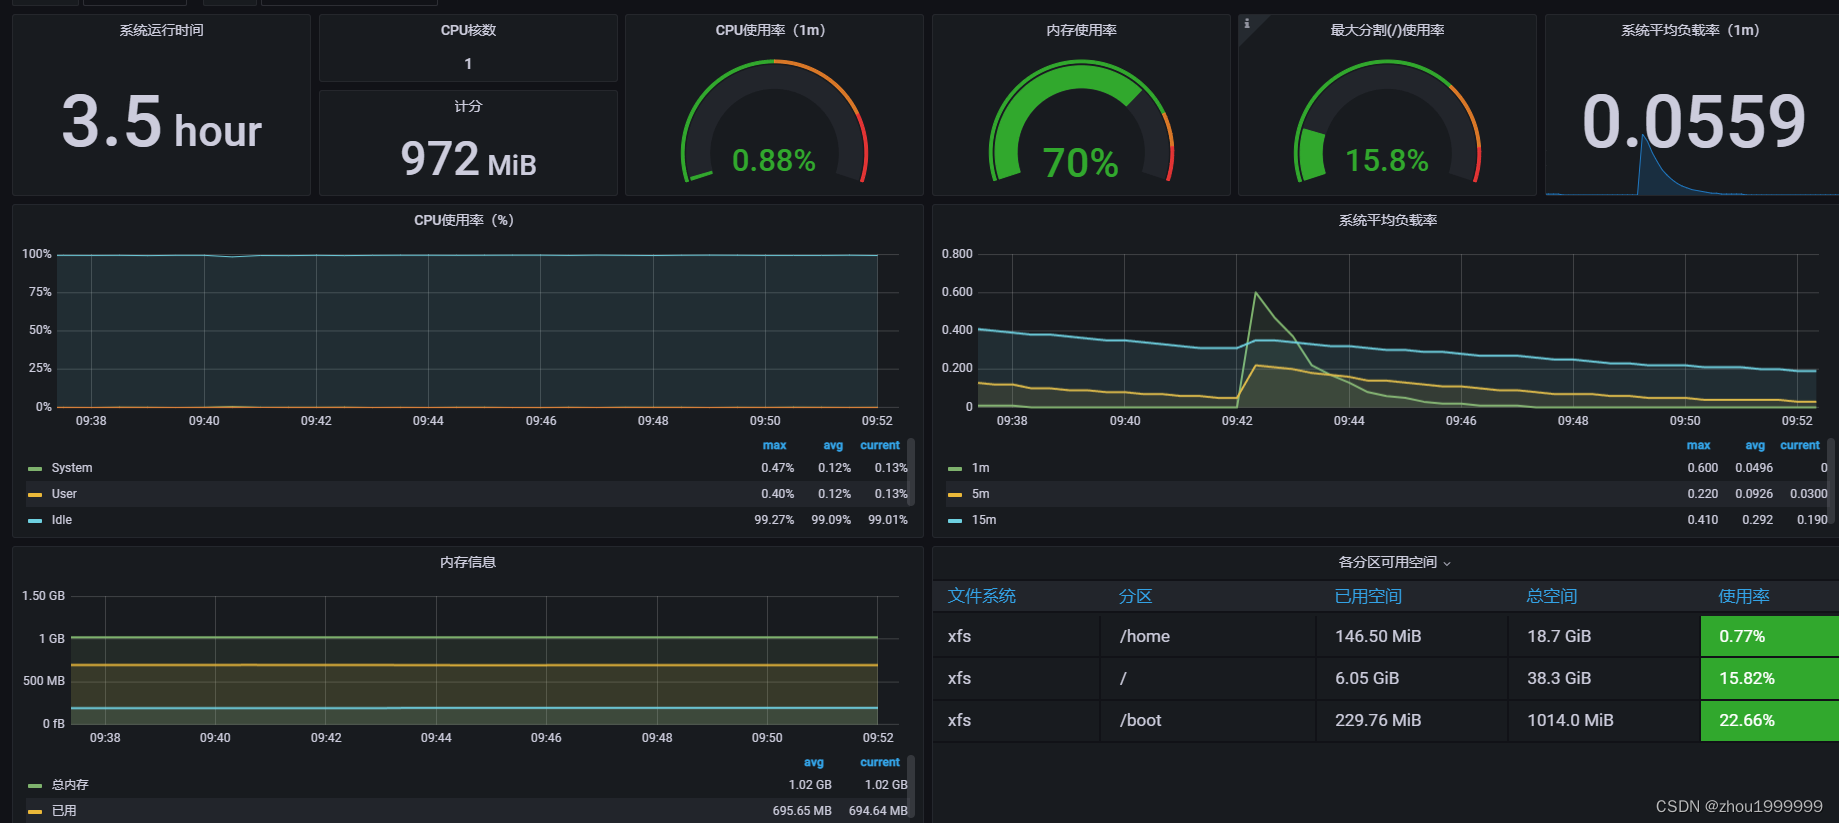This screenshot has height=823, width=1839.
Task: Click the 6.05 GiB used space cell
Action: (1411, 678)
